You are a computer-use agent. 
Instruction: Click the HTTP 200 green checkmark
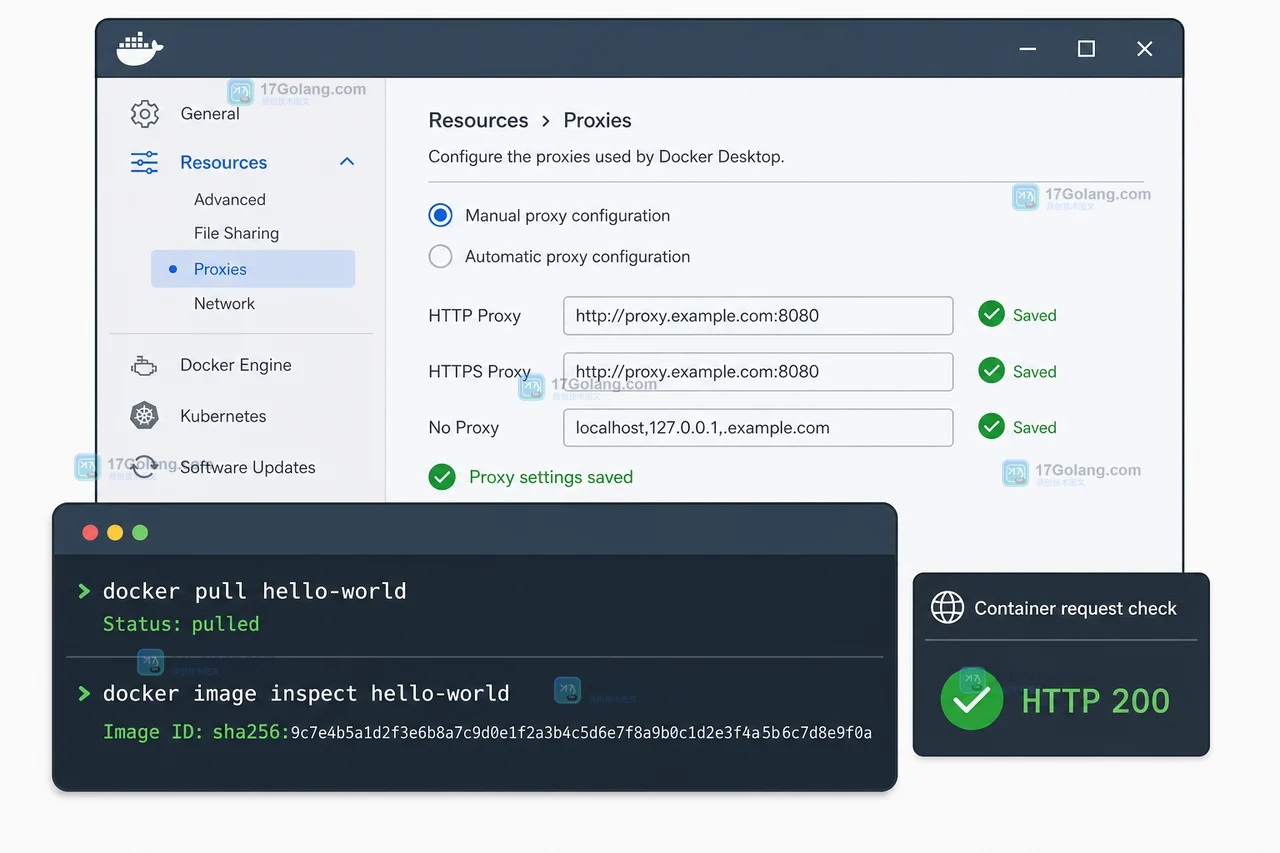[x=972, y=700]
